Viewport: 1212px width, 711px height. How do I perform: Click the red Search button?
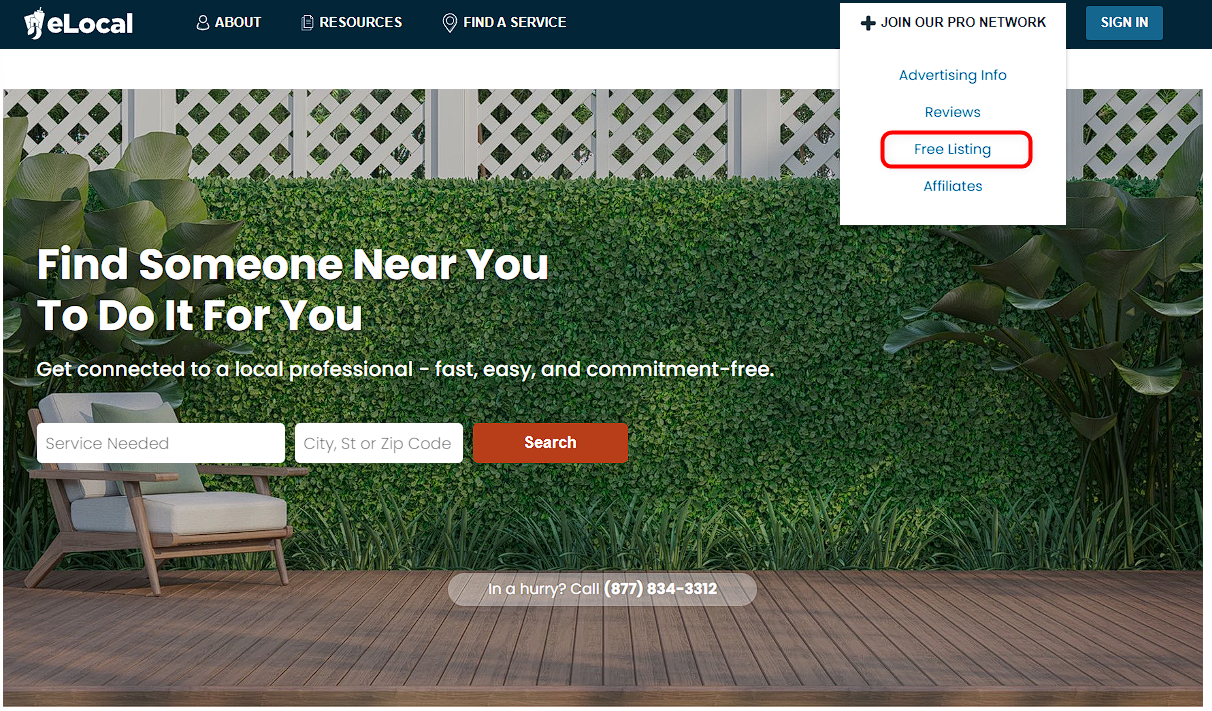coord(550,443)
